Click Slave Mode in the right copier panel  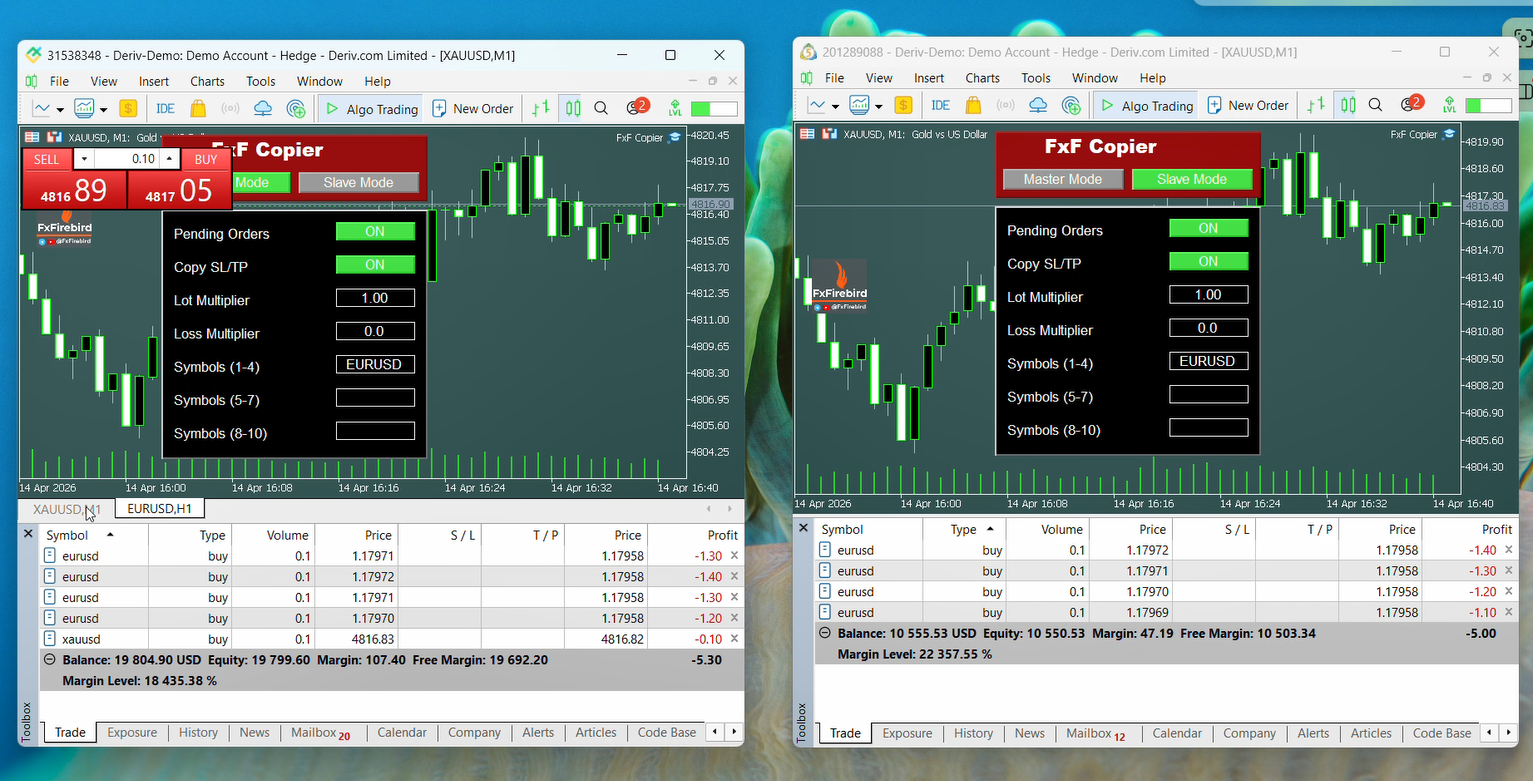pos(1192,179)
